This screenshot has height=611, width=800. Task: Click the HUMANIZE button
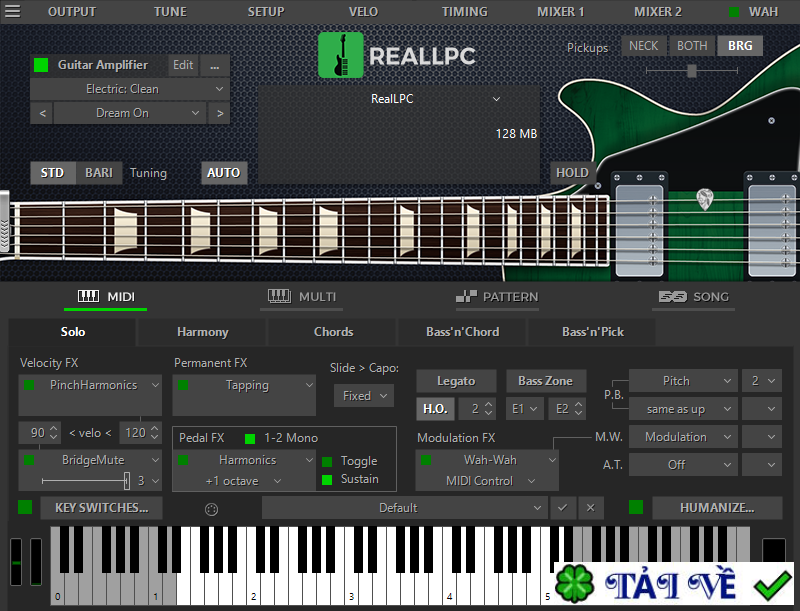click(717, 508)
